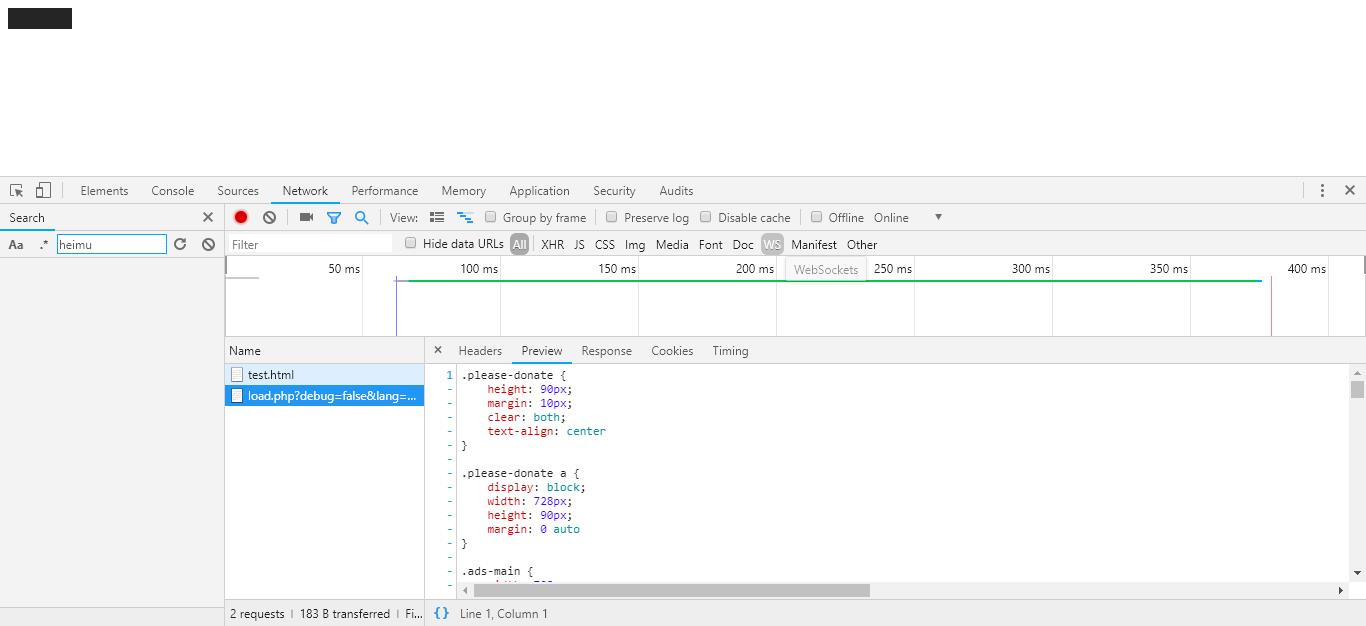Viewport: 1366px width, 626px height.
Task: Toggle regular expression search option
Action: [x=43, y=244]
